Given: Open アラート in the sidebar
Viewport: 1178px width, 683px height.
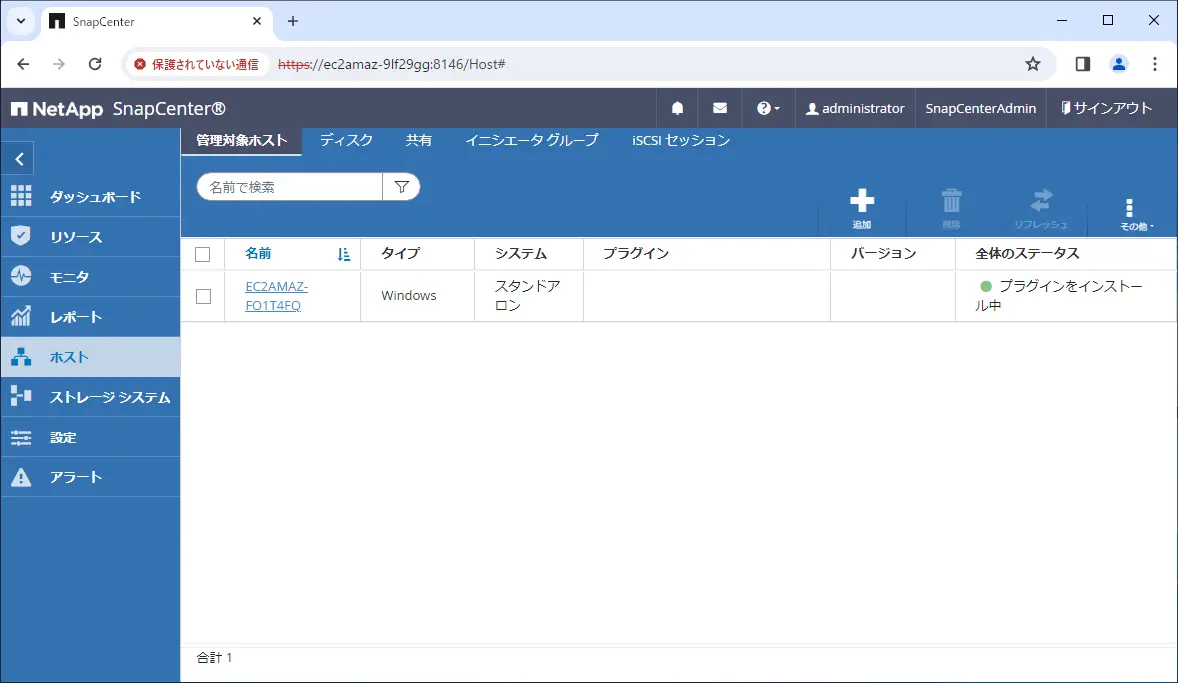Looking at the screenshot, I should 90,476.
